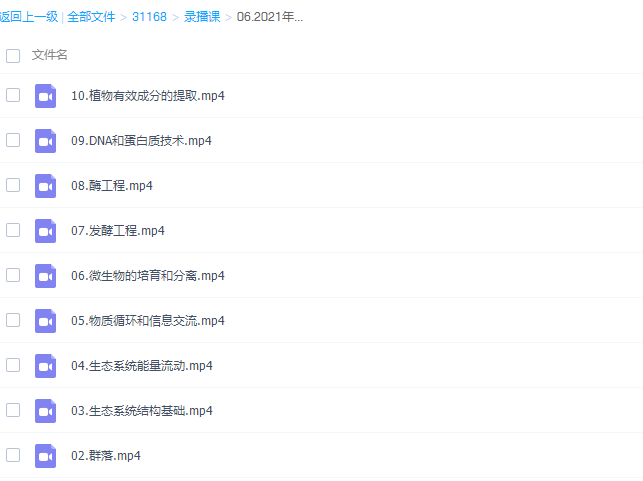Open the file 04.生态系统能量流动.mp4
This screenshot has width=643, height=481.
coord(141,366)
